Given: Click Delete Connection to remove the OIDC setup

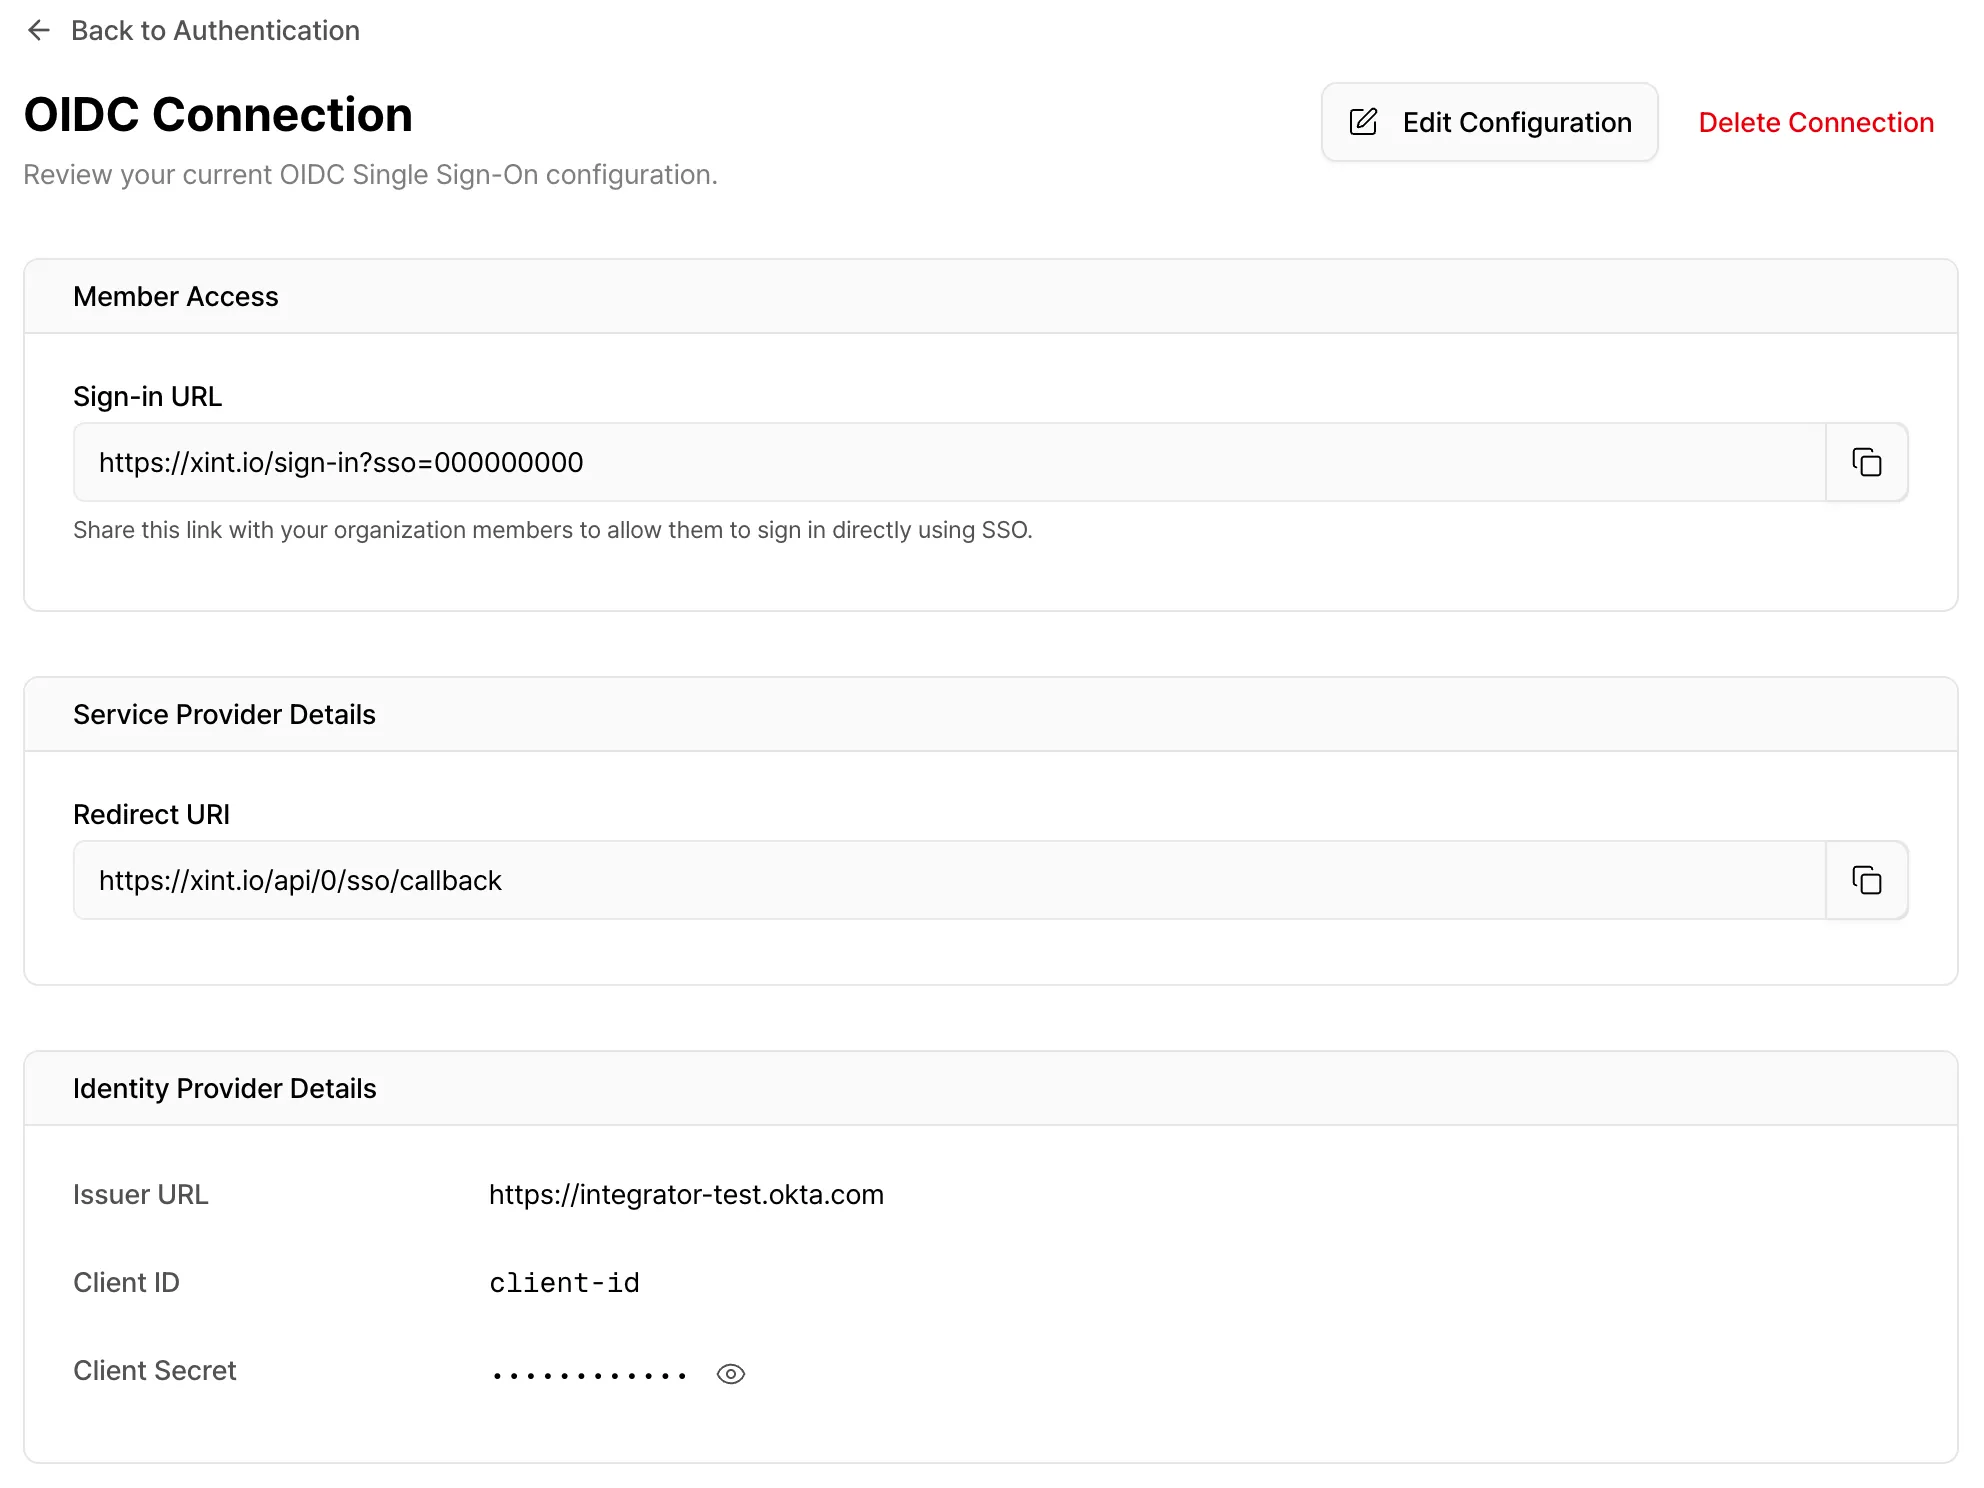Looking at the screenshot, I should [1816, 122].
